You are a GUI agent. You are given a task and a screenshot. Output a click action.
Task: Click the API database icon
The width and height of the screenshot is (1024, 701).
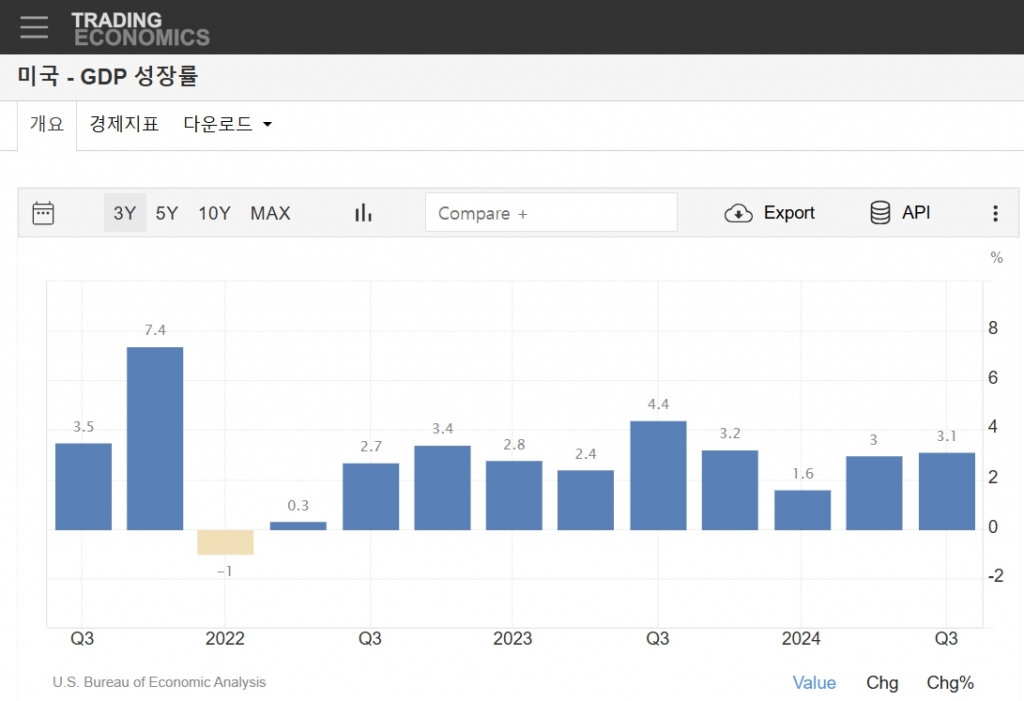point(880,213)
